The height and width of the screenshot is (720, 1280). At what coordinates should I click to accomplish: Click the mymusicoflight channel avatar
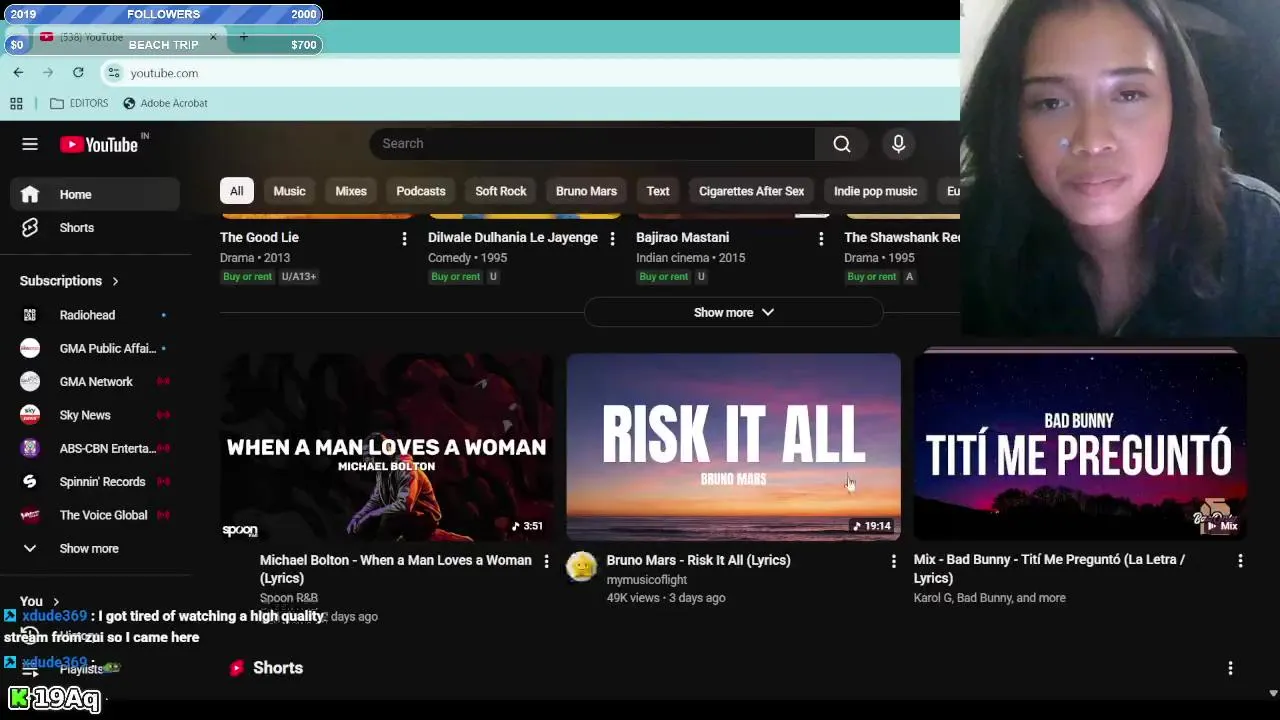tap(581, 567)
